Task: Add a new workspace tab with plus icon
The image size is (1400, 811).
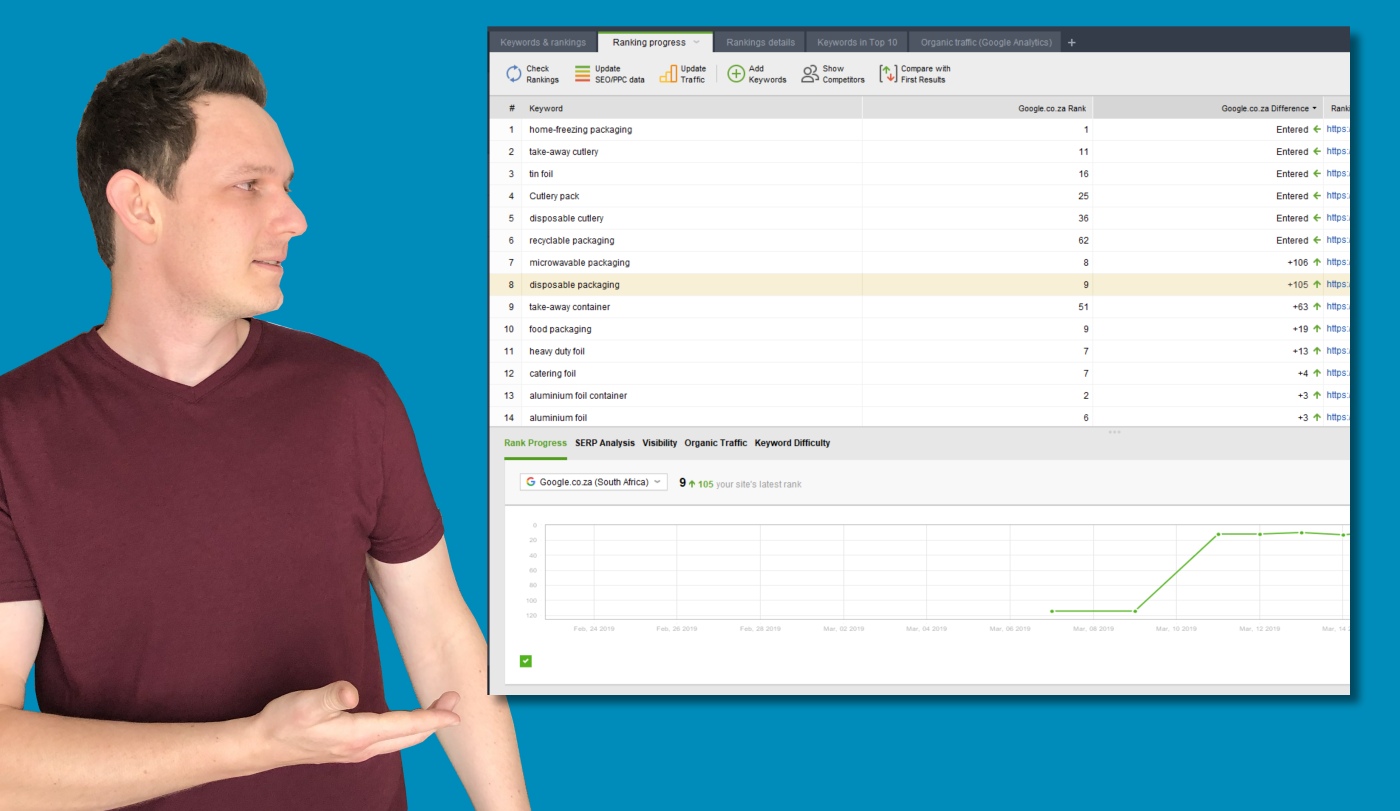Action: [x=1072, y=43]
